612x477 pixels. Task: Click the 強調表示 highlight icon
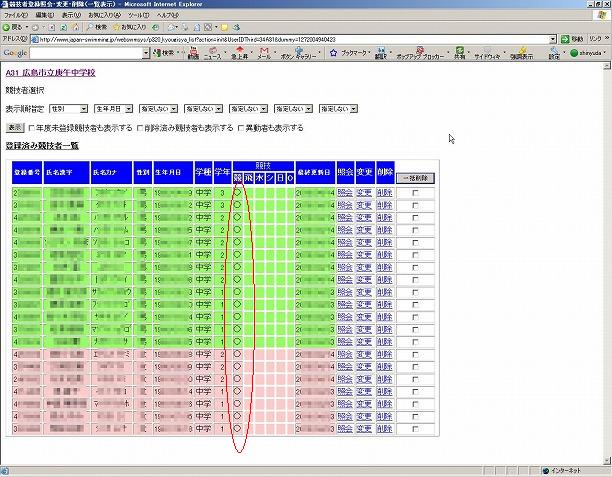coord(522,53)
